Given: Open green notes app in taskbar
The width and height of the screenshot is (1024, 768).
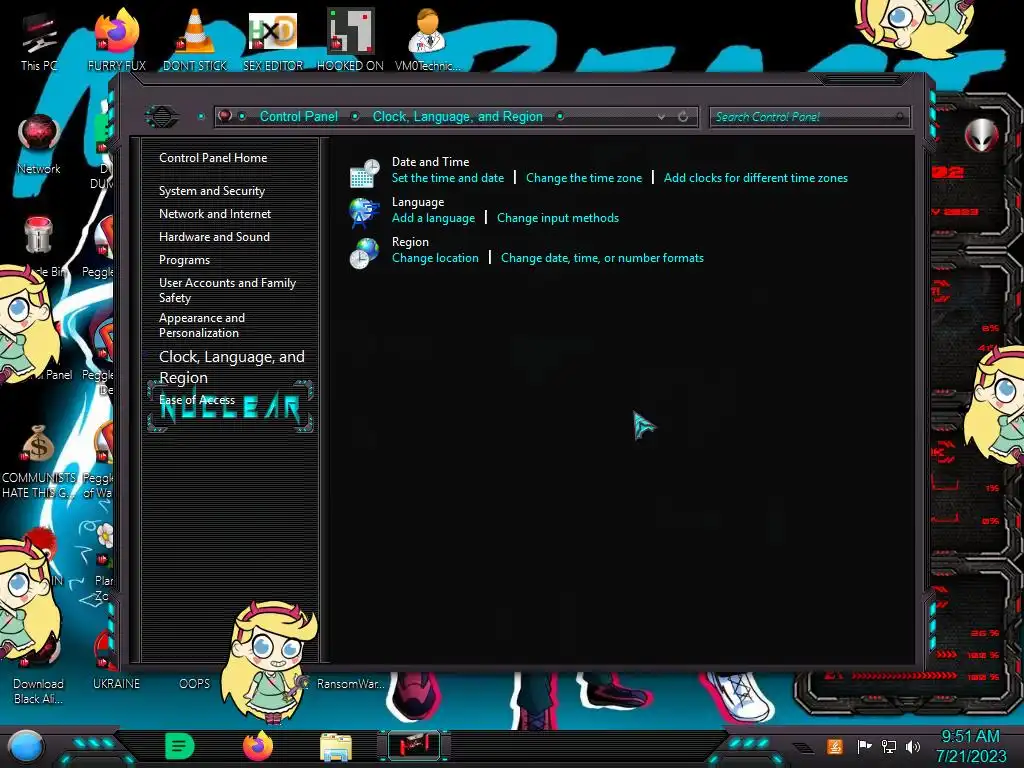Looking at the screenshot, I should click(180, 746).
